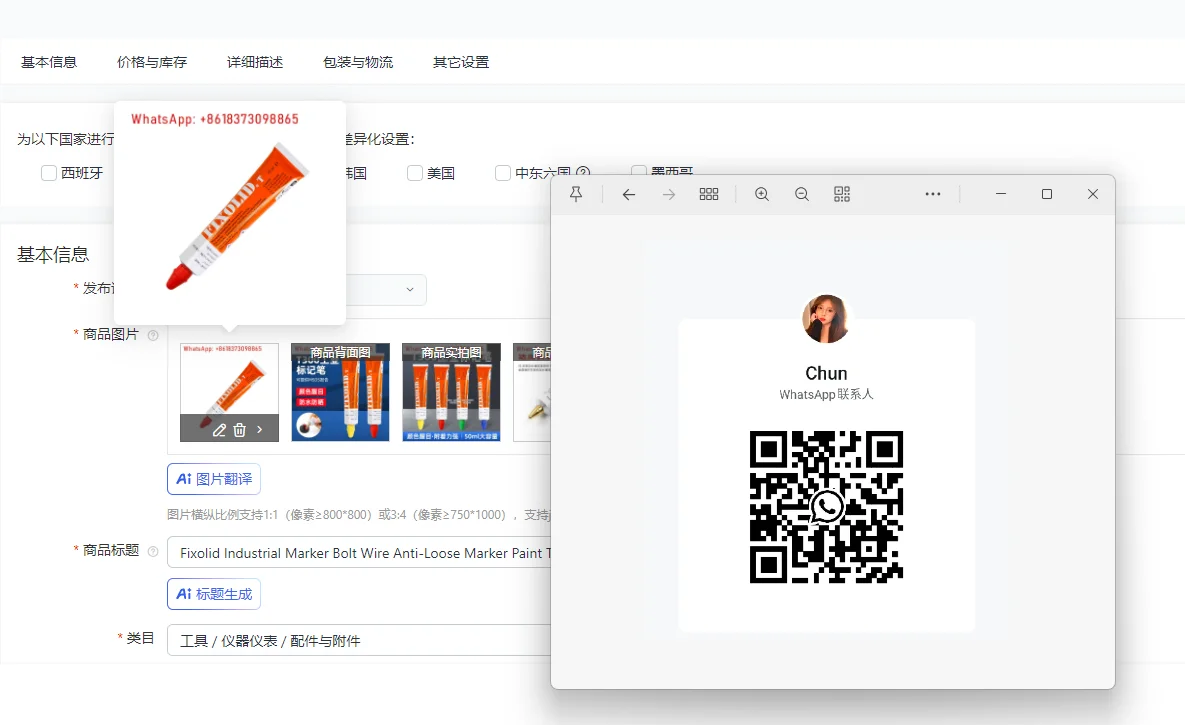Image resolution: width=1185 pixels, height=725 pixels.
Task: Open thumbnail grid view in image viewer
Action: click(709, 194)
